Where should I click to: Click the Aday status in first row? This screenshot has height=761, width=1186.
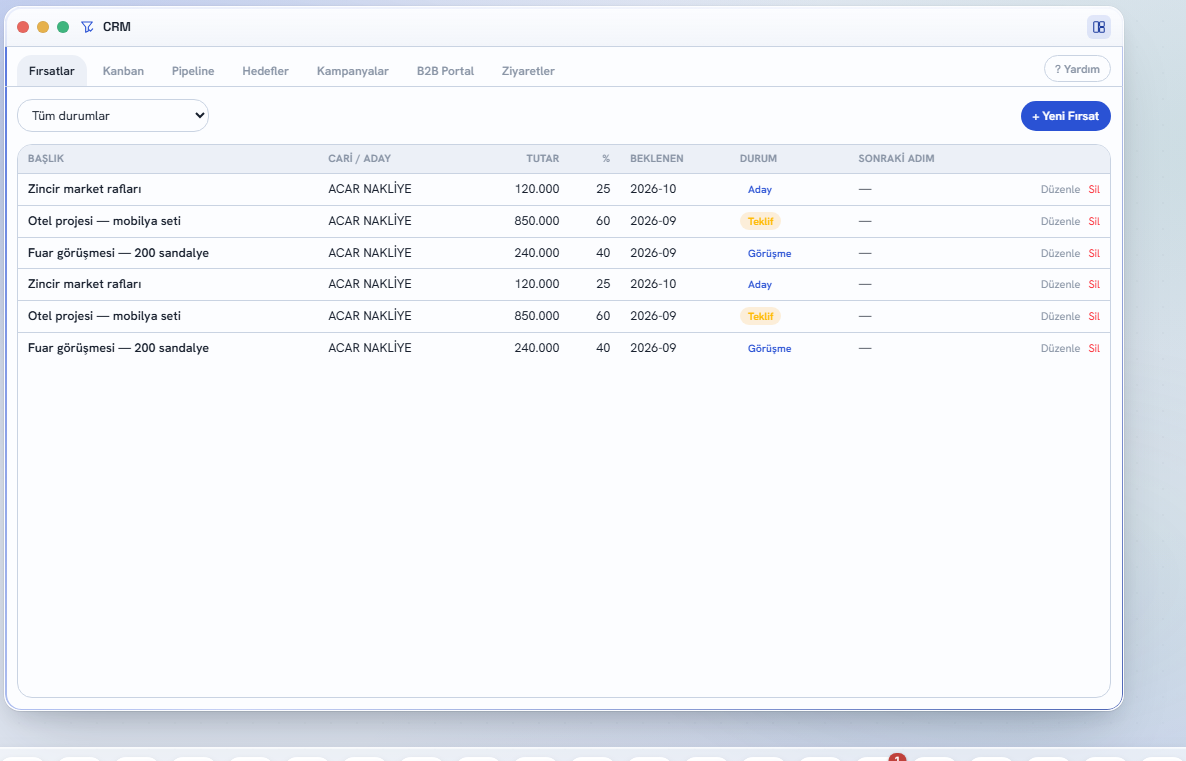(759, 190)
